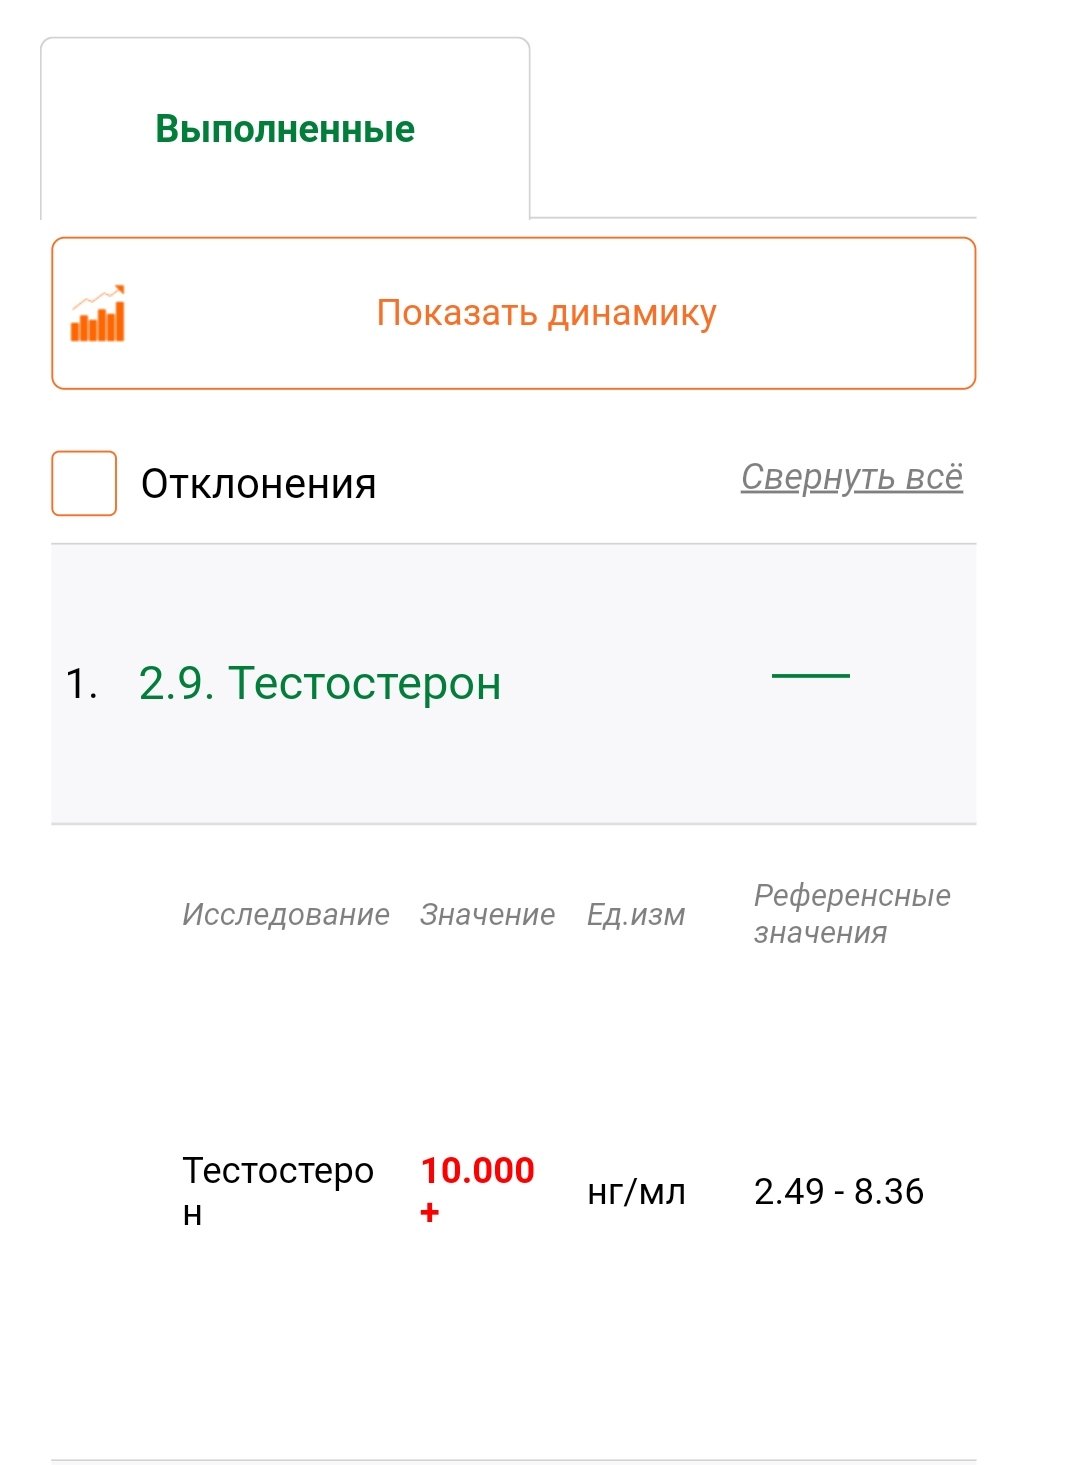This screenshot has width=1080, height=1465.
Task: Click the Исследование column header
Action: [x=286, y=913]
